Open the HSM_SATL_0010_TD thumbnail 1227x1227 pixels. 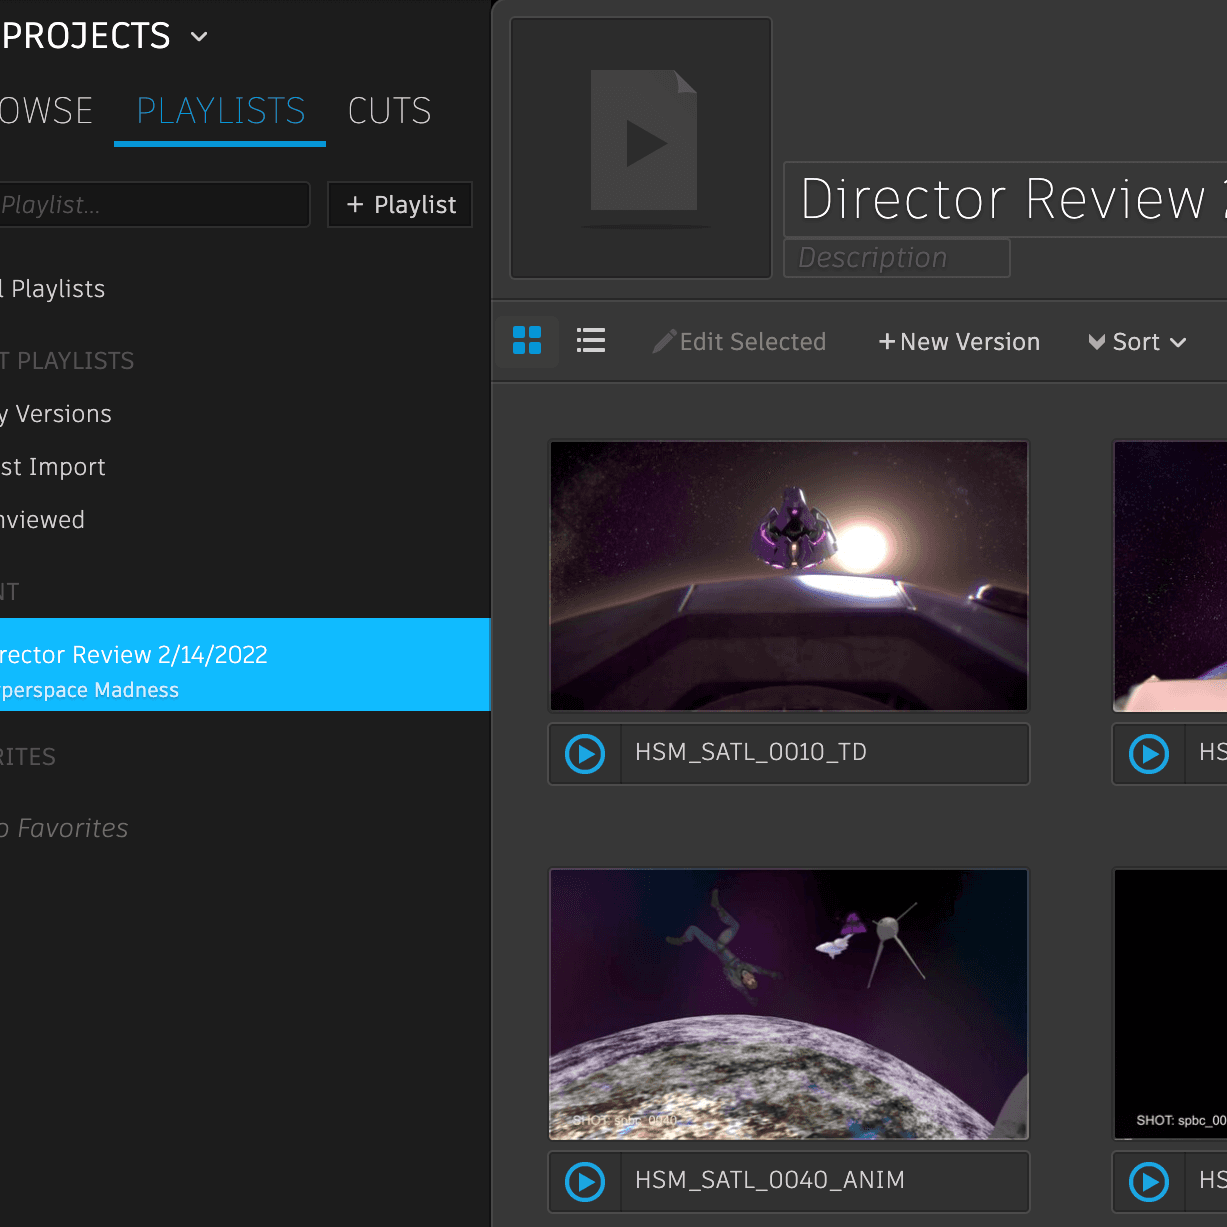pyautogui.click(x=788, y=576)
